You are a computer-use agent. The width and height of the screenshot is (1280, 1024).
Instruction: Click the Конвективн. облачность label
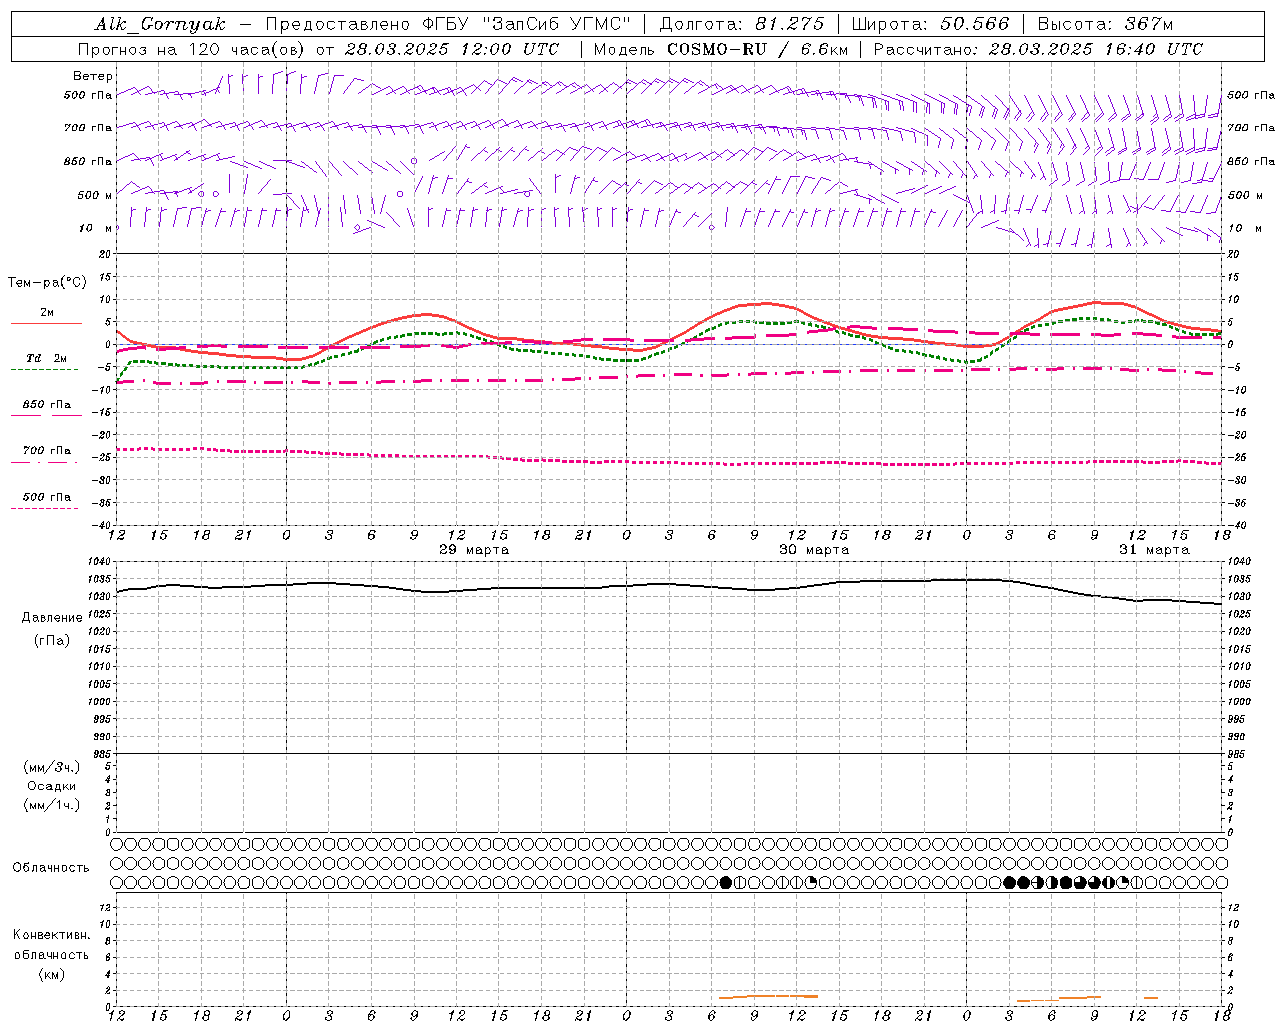[x=51, y=945]
